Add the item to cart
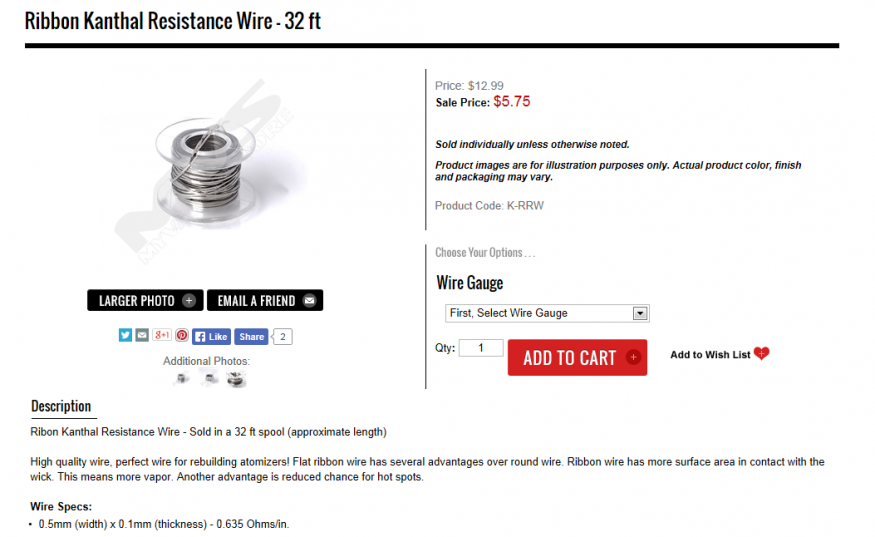This screenshot has height=537, width=875. point(577,358)
